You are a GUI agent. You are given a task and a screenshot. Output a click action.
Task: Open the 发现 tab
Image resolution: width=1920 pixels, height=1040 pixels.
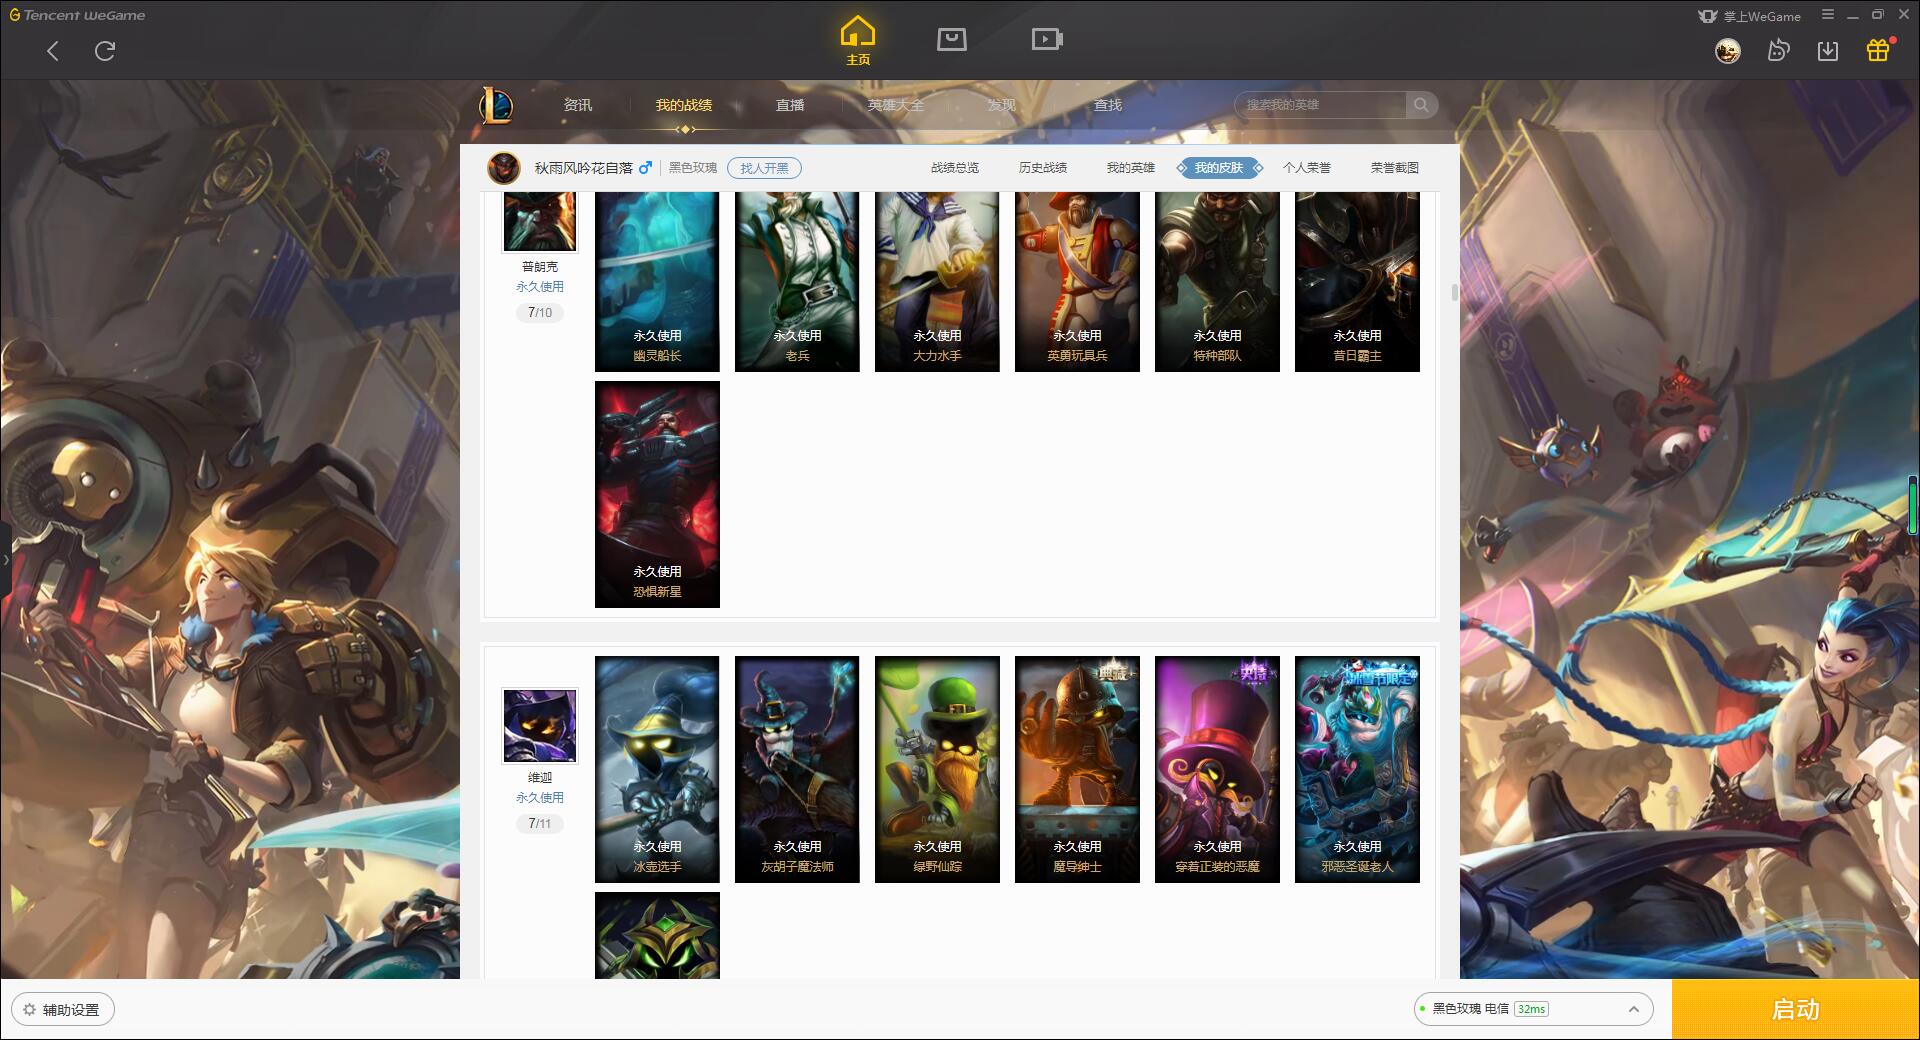[1002, 105]
